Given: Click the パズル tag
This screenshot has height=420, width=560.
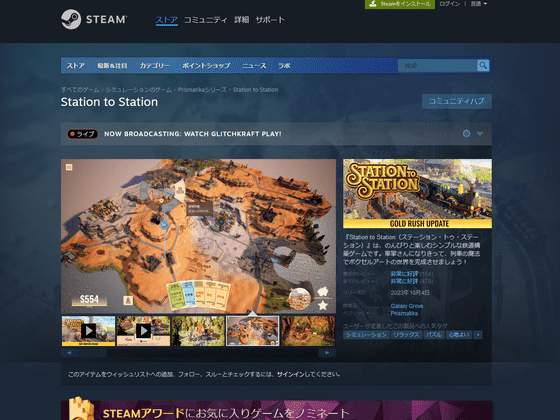Looking at the screenshot, I should [434, 335].
